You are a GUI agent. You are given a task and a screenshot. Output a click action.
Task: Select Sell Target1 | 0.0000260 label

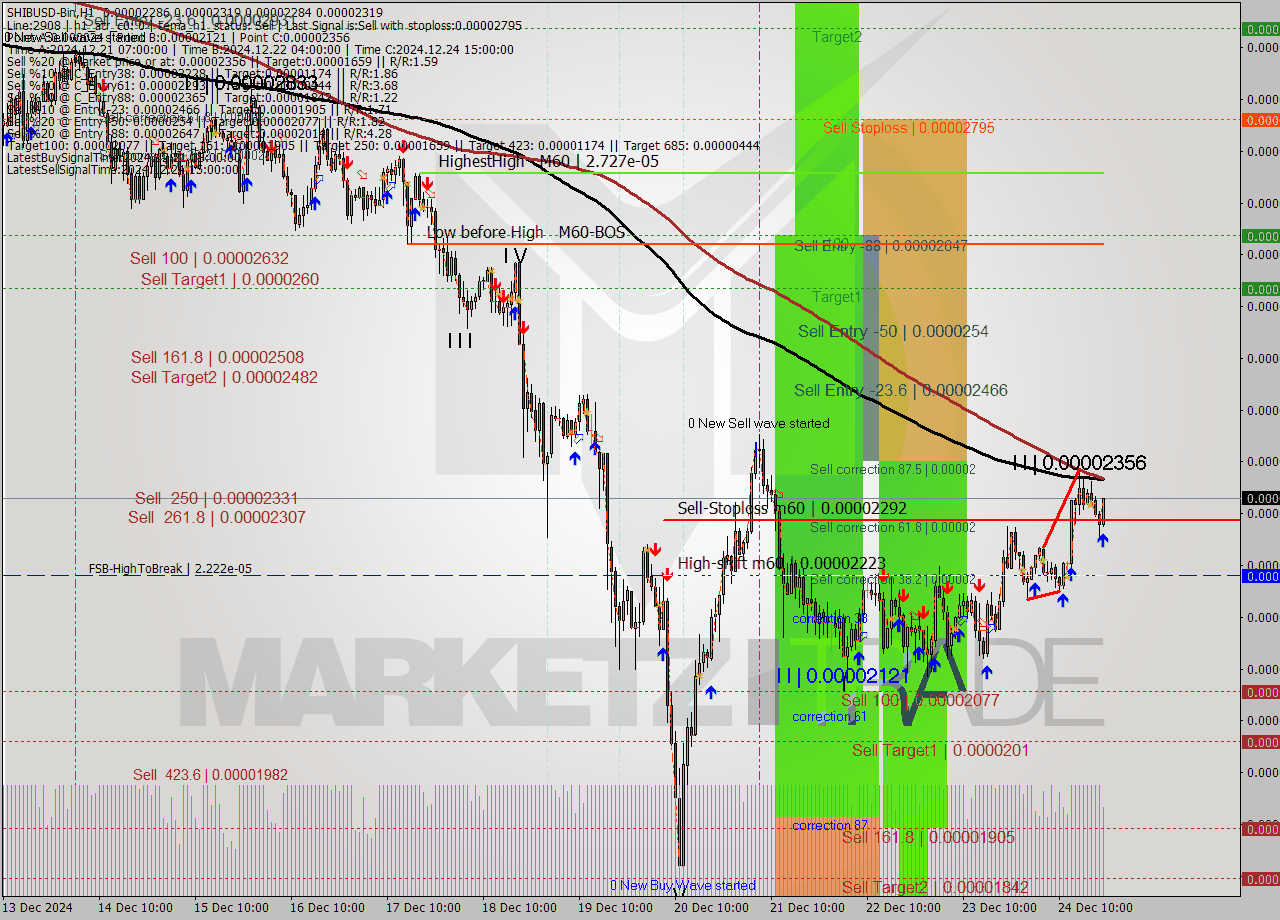pyautogui.click(x=230, y=279)
